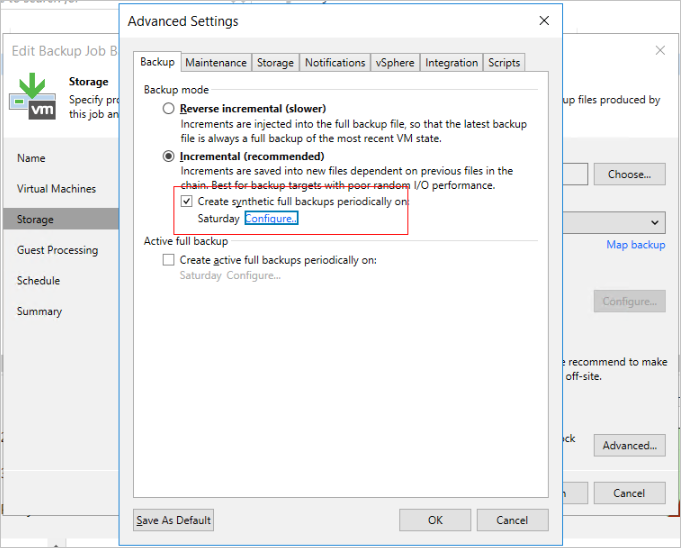The height and width of the screenshot is (548, 681).
Task: Select Schedule step in the sidebar
Action: point(38,281)
